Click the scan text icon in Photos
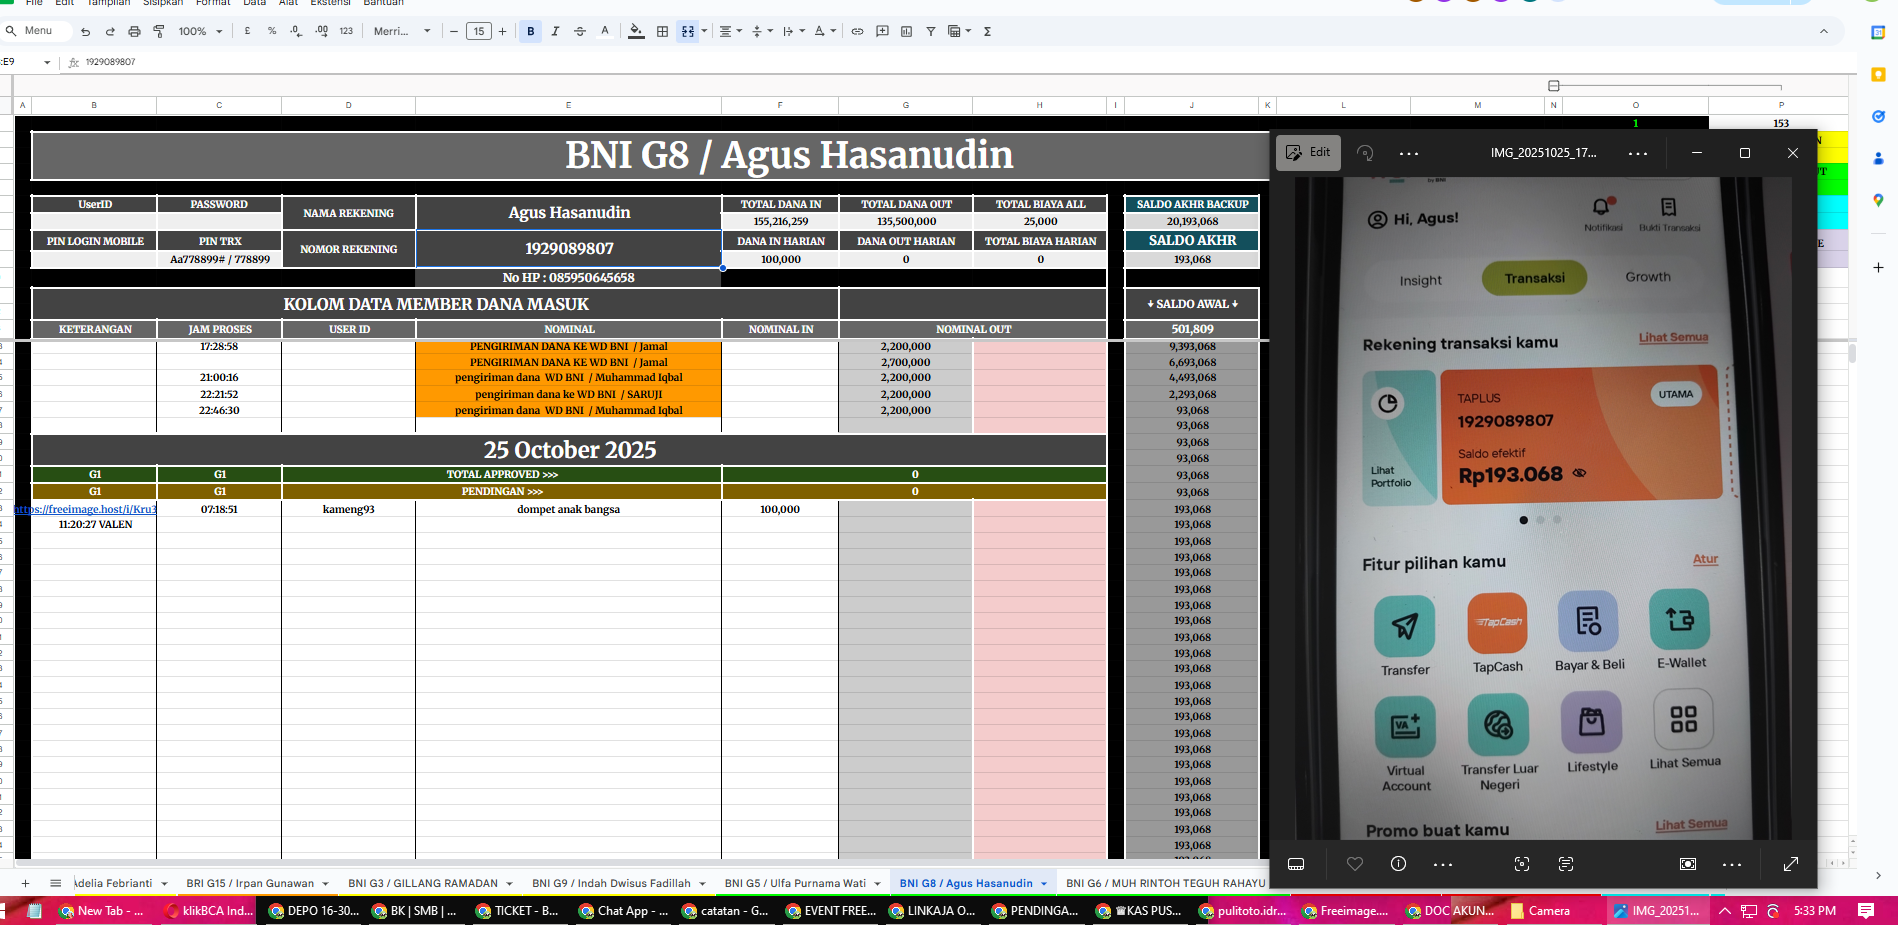Image resolution: width=1898 pixels, height=925 pixels. point(1566,864)
